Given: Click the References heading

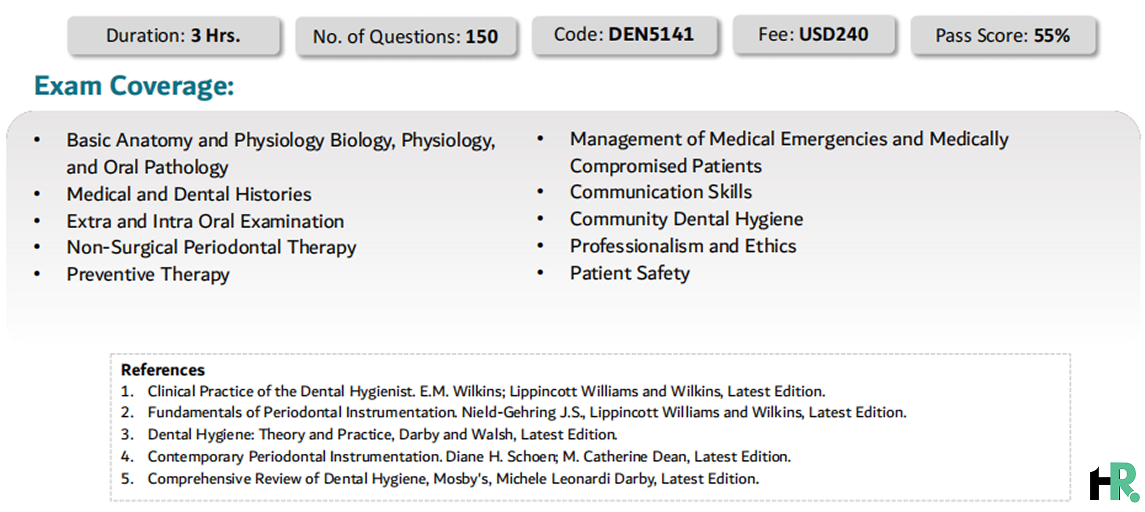Looking at the screenshot, I should 163,370.
